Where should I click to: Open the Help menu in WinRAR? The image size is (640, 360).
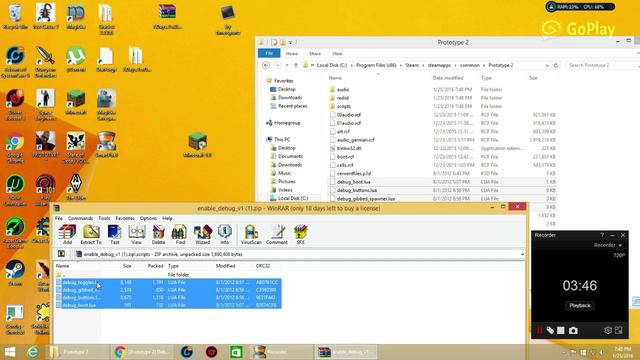coord(167,218)
